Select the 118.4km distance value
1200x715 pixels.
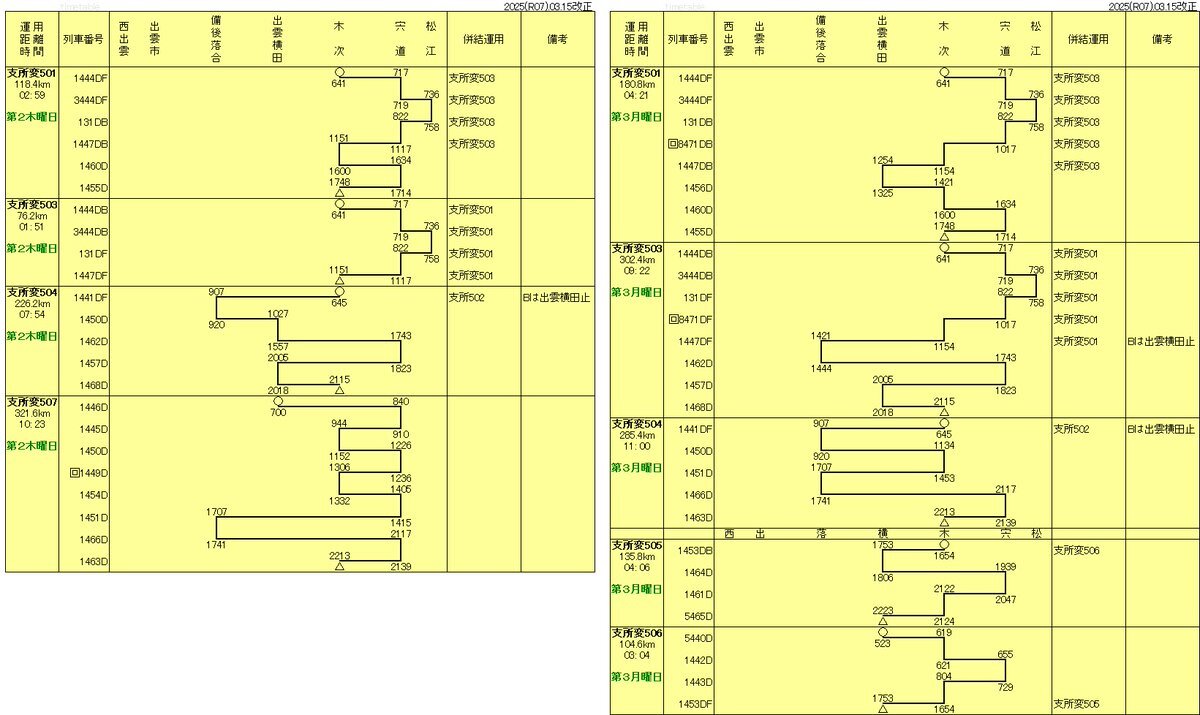pyautogui.click(x=32, y=84)
